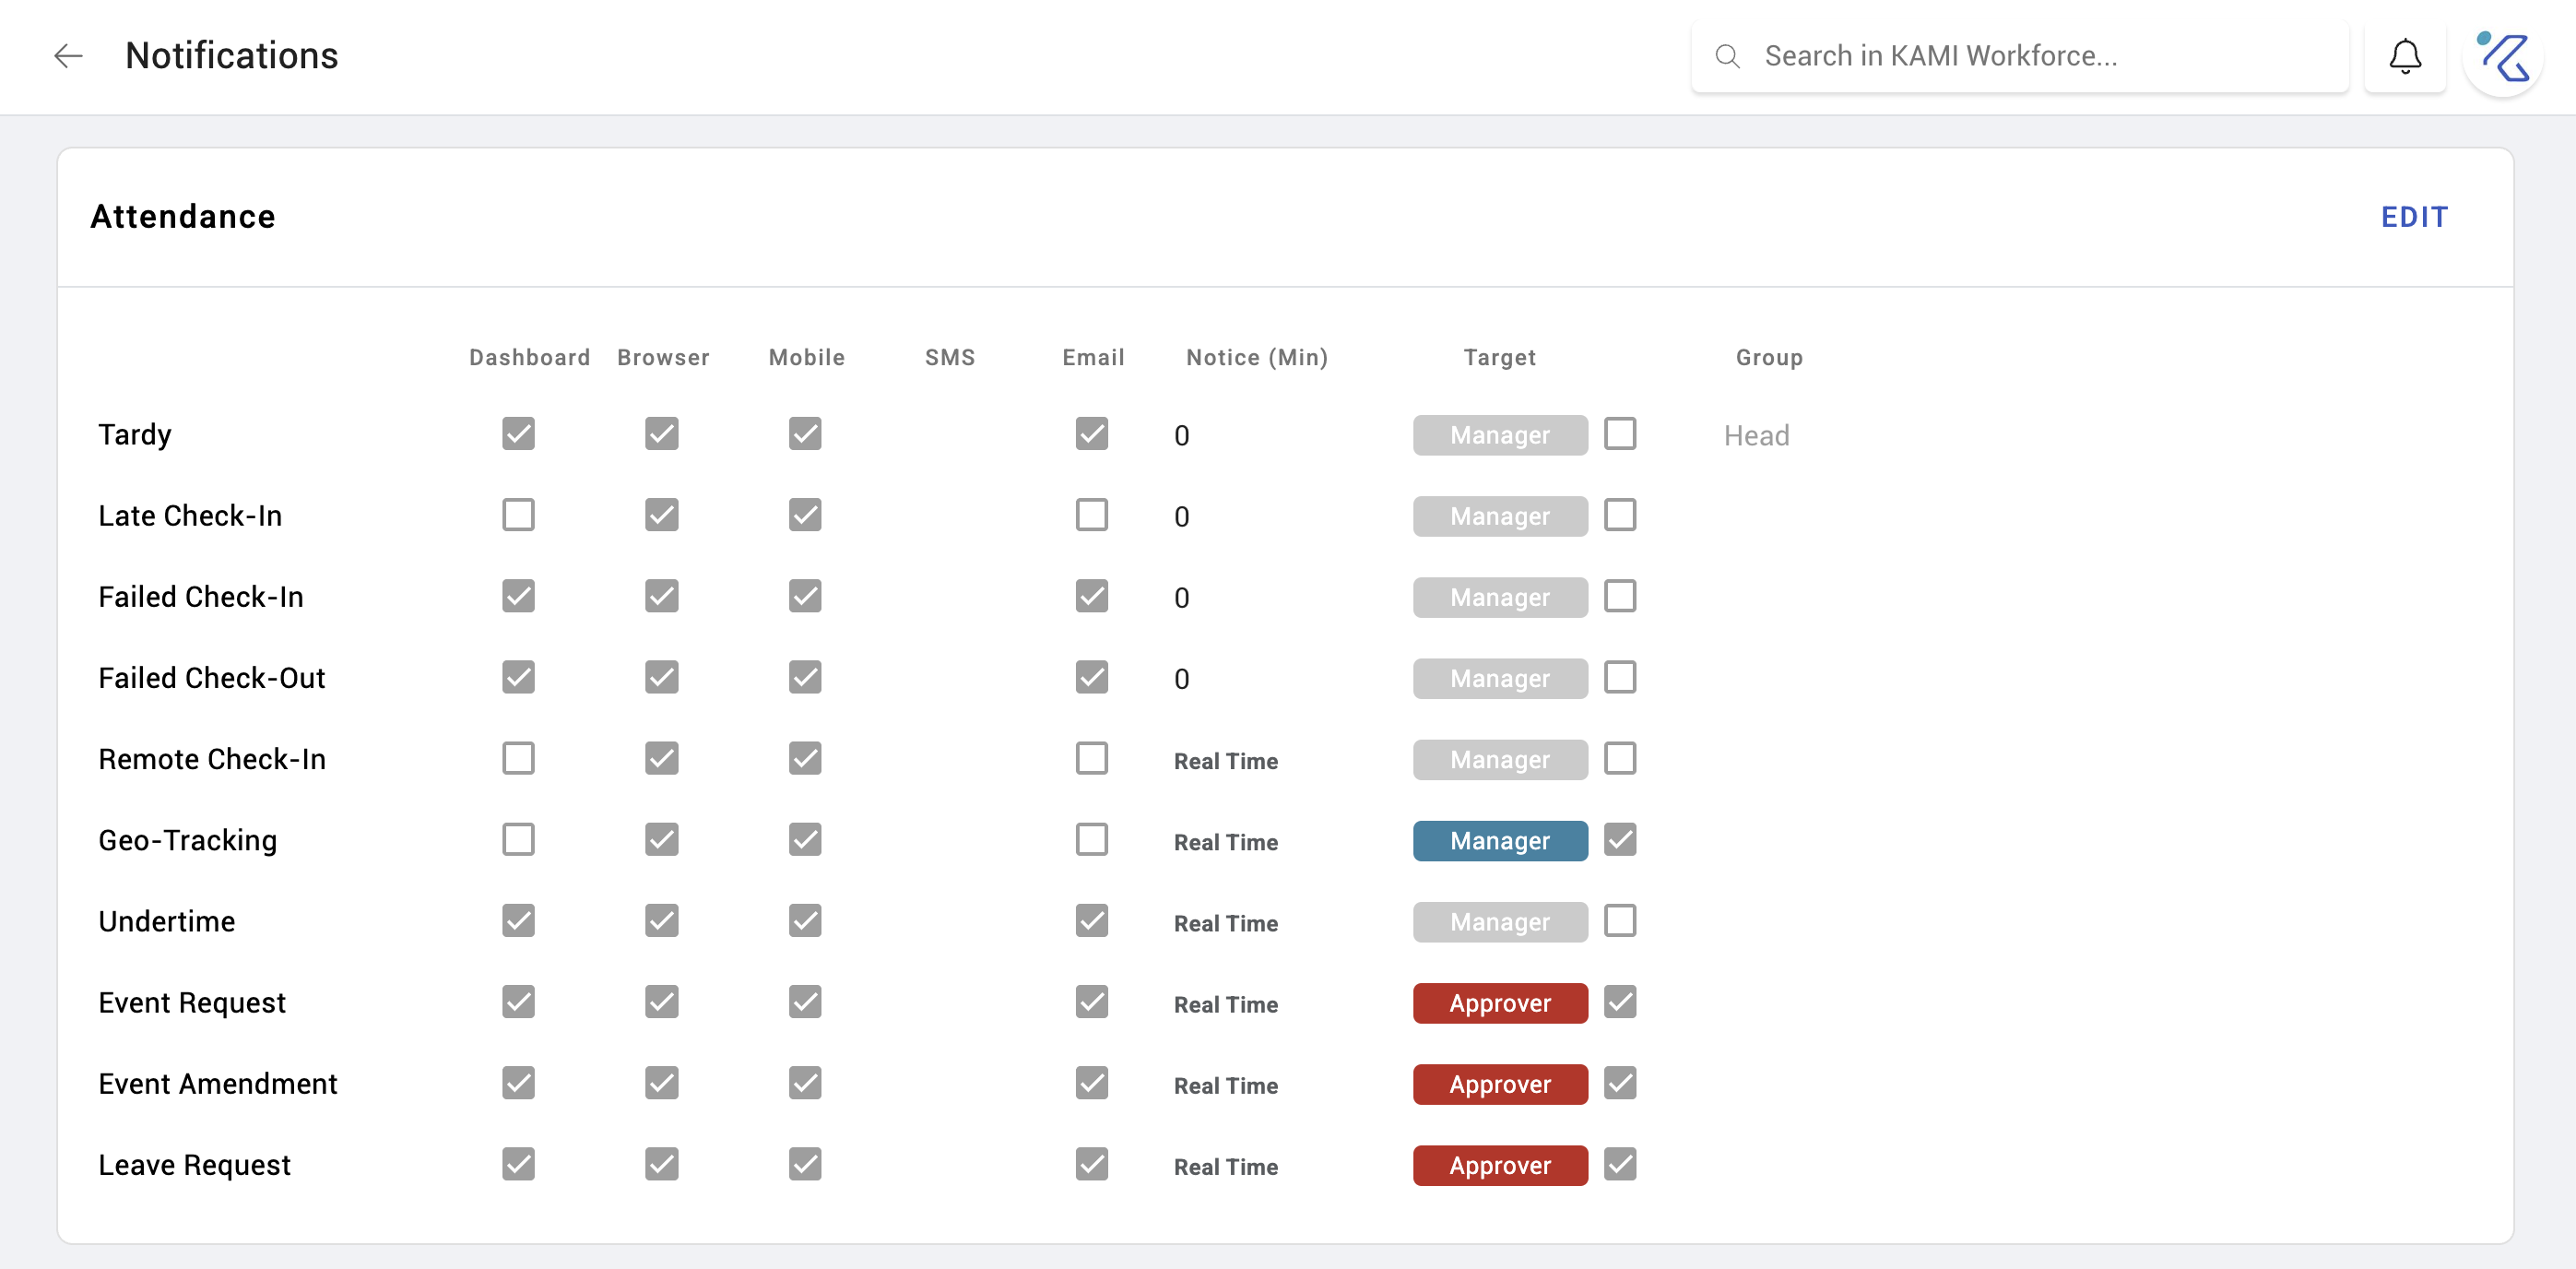Click Leave Request Approver badge
Screen dimensions: 2576x1269
coord(1500,1165)
